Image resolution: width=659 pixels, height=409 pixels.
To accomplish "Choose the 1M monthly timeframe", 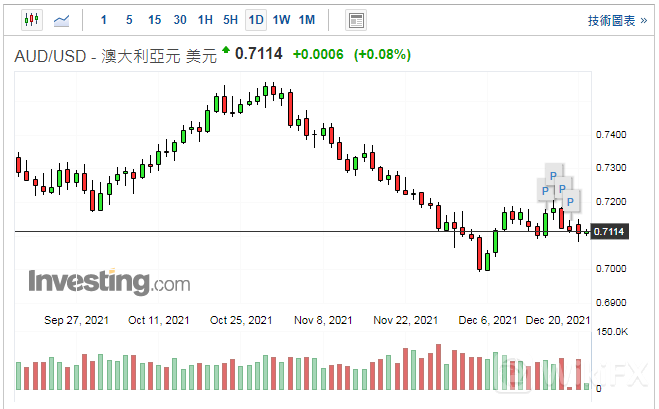I will tap(307, 19).
